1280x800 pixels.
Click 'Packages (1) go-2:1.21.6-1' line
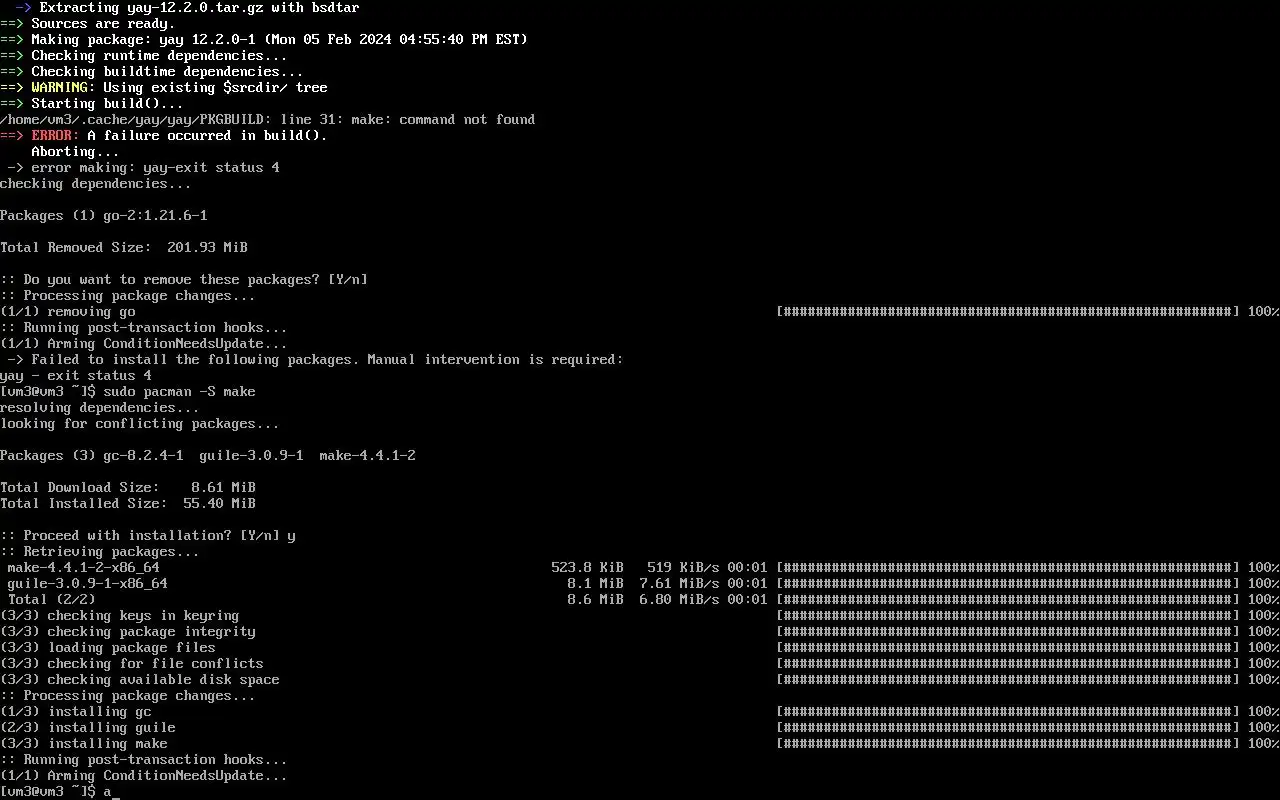[103, 215]
